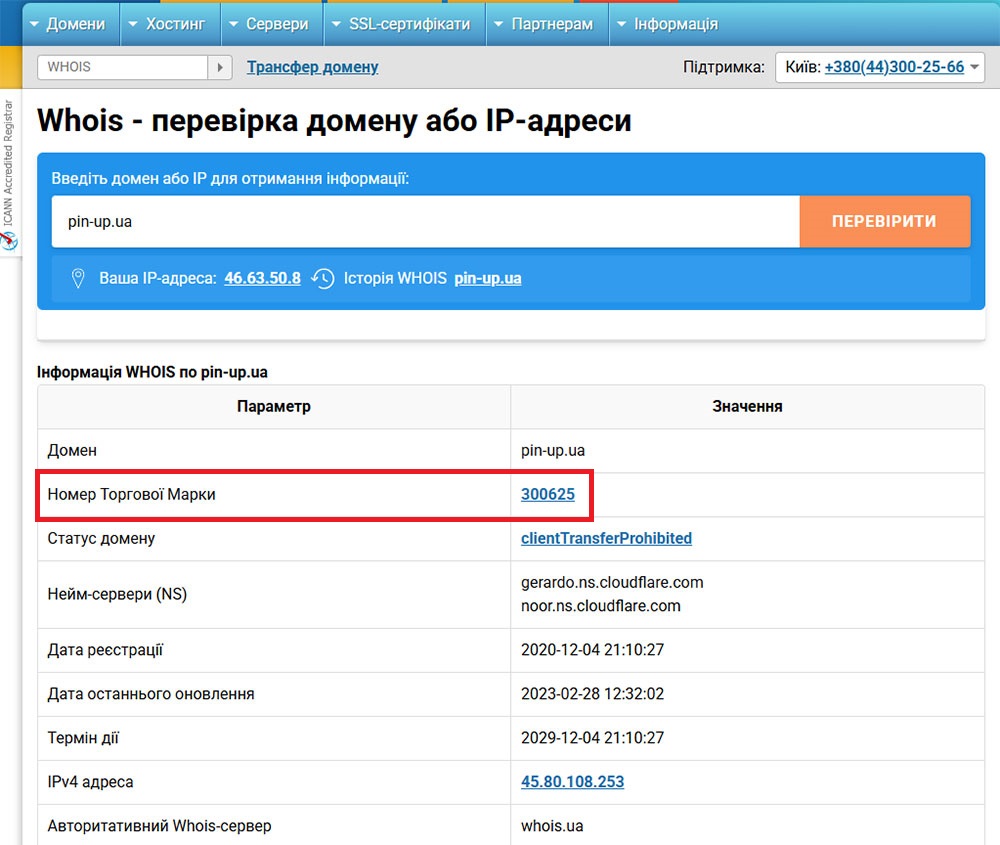1000x845 pixels.
Task: Click the location pin icon beside IP address
Action: [x=78, y=278]
